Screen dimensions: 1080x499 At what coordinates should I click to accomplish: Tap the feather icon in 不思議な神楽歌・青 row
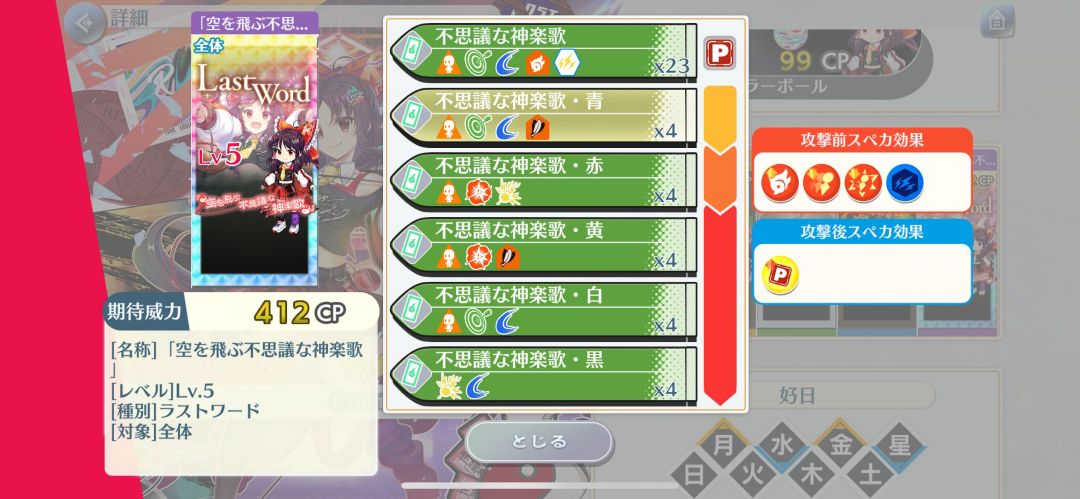[537, 128]
